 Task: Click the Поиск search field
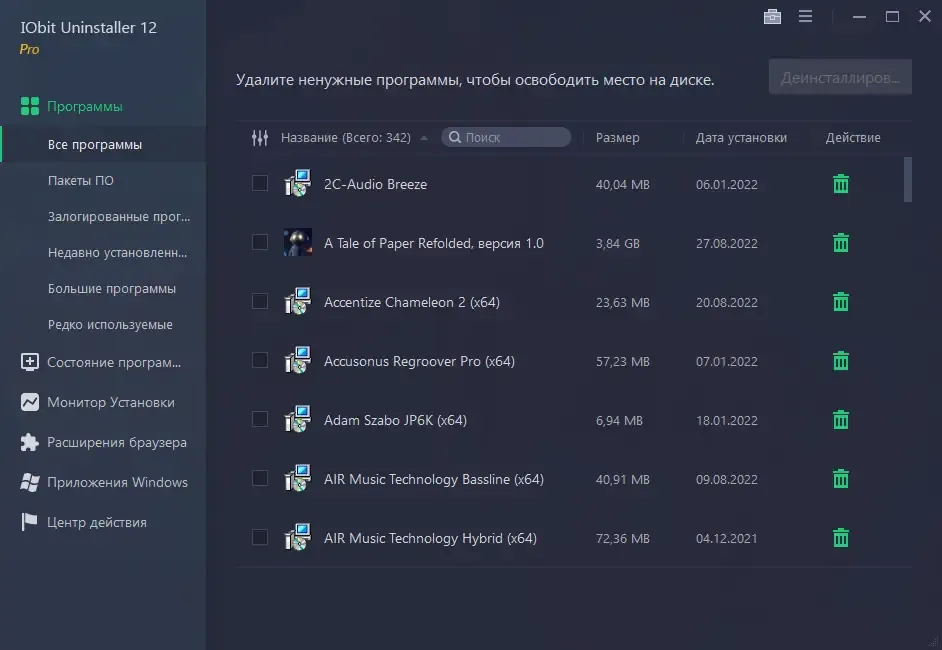506,138
